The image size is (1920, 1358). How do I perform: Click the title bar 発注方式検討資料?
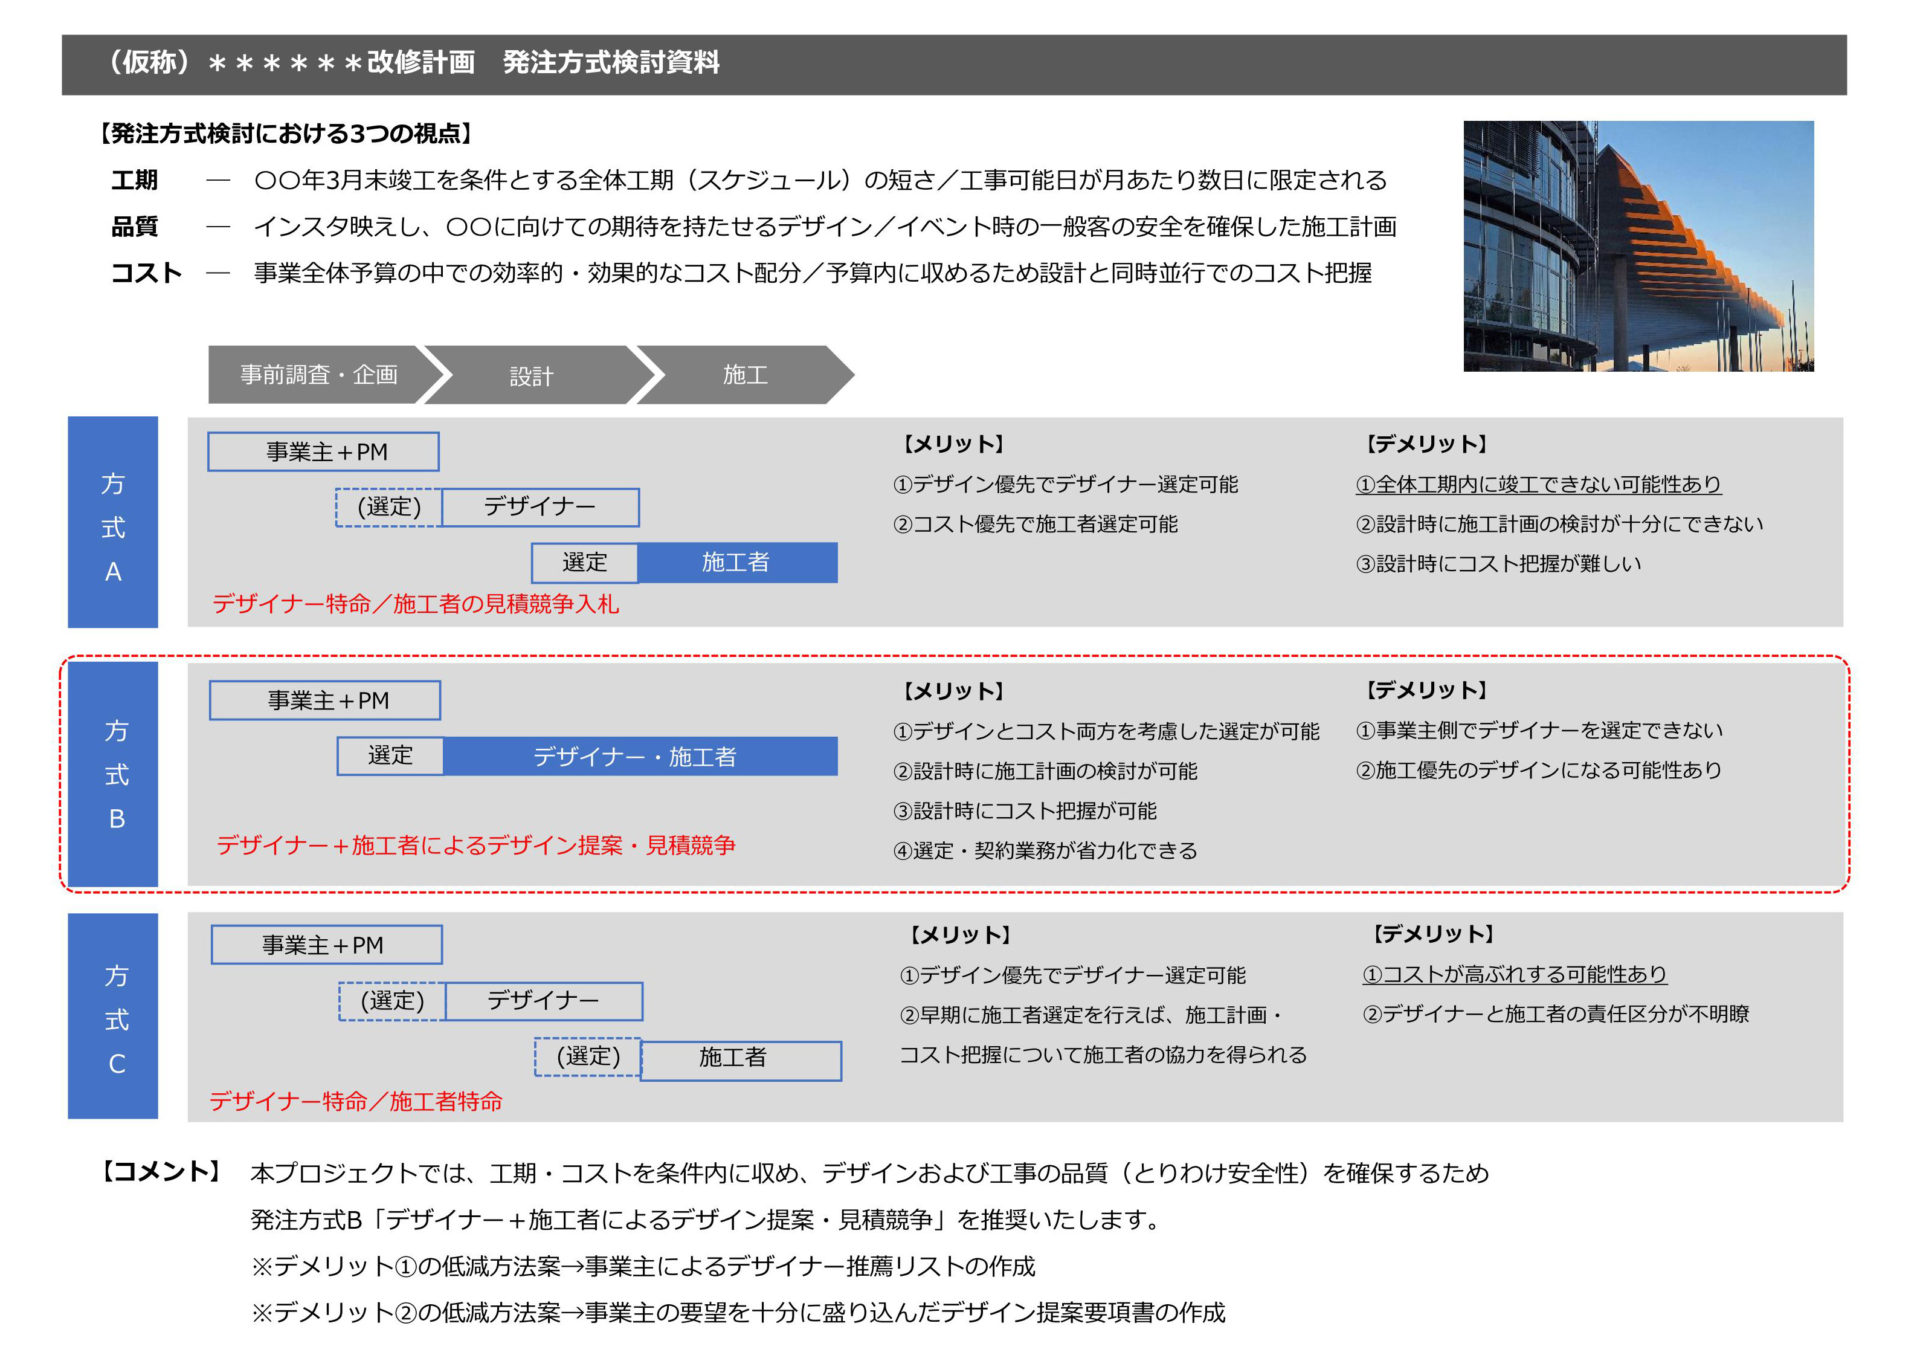tap(610, 63)
